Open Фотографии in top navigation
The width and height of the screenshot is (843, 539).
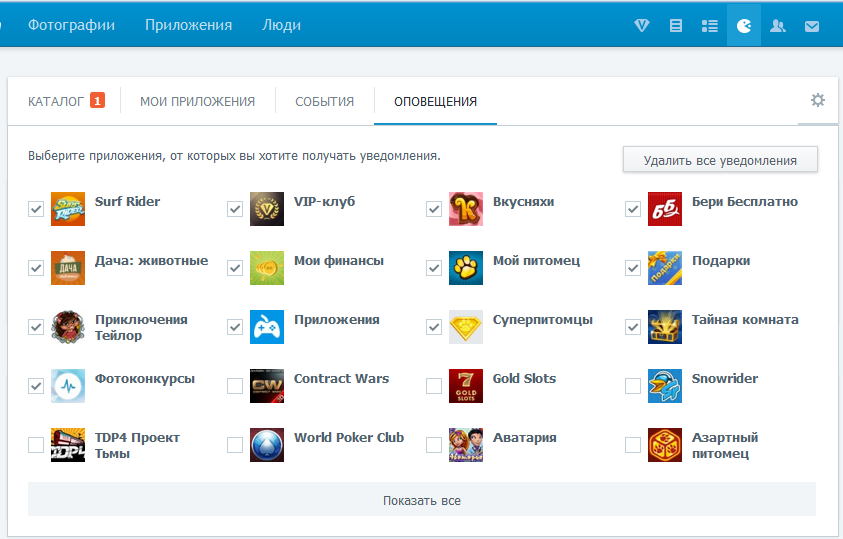point(72,25)
